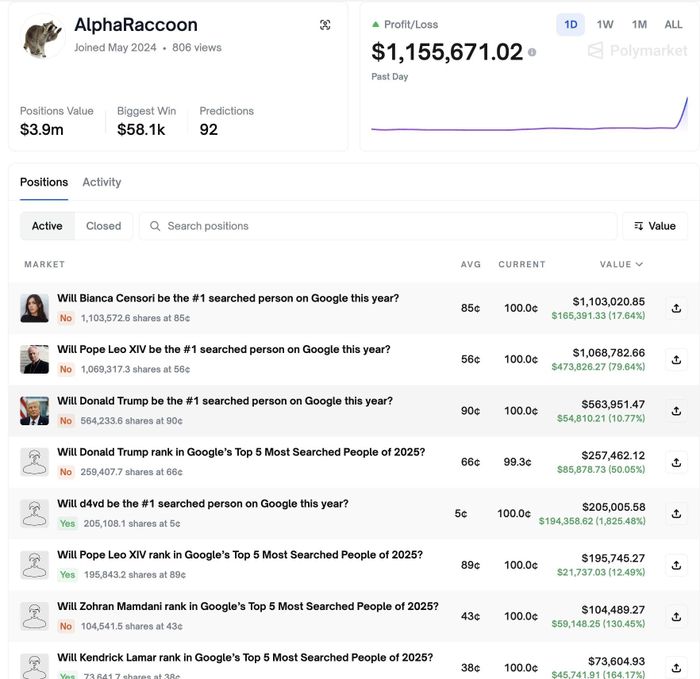Open Kendrick Lamar Top 5 Most Searched market
The width and height of the screenshot is (700, 679).
tap(245, 658)
